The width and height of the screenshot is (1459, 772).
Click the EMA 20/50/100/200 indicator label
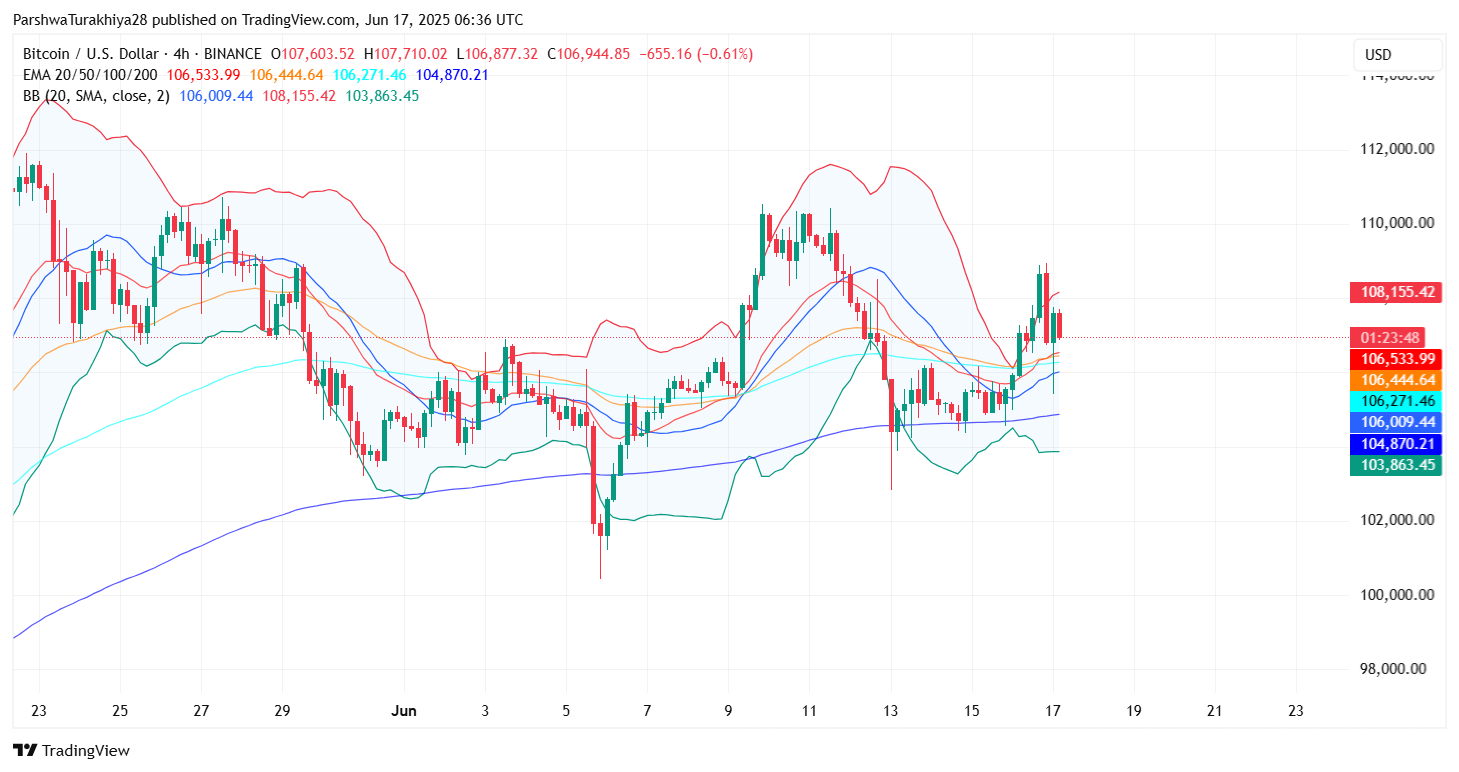tap(90, 75)
